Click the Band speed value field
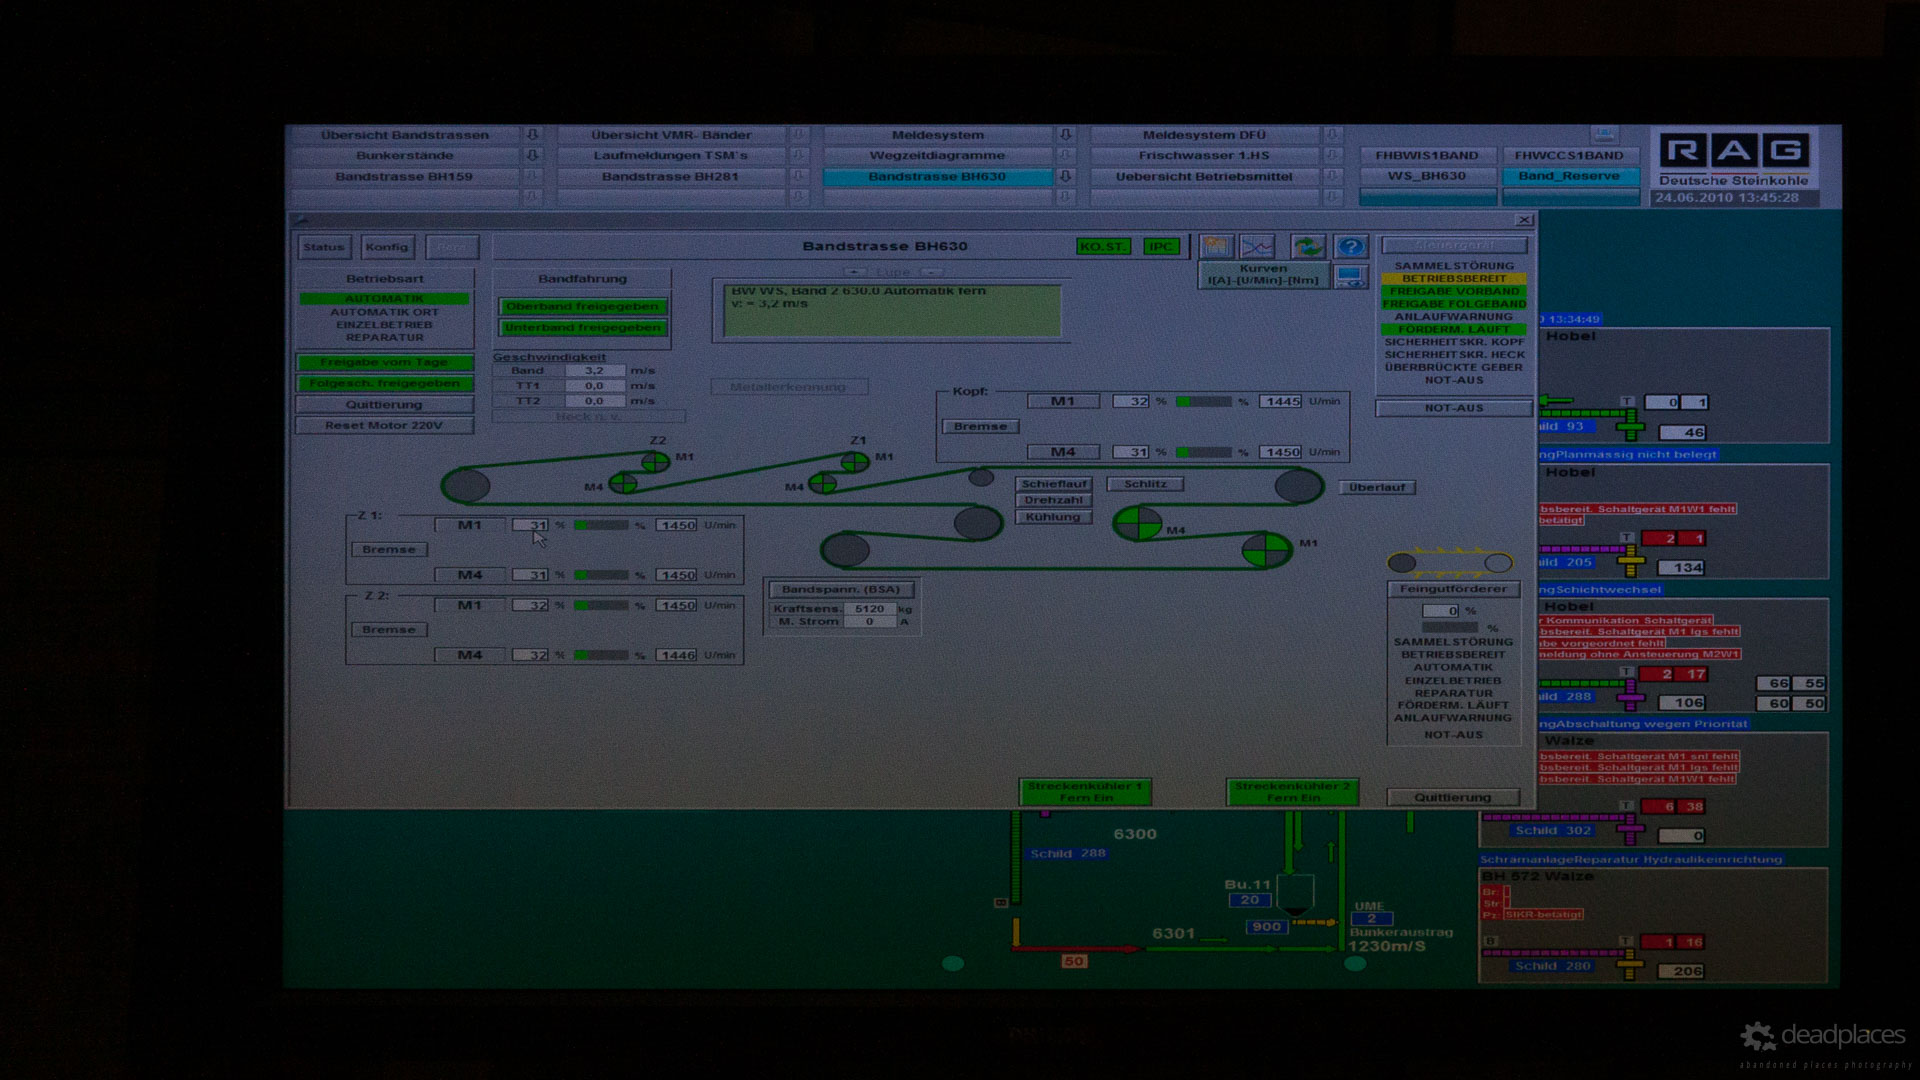Image resolution: width=1920 pixels, height=1080 pixels. pos(594,371)
